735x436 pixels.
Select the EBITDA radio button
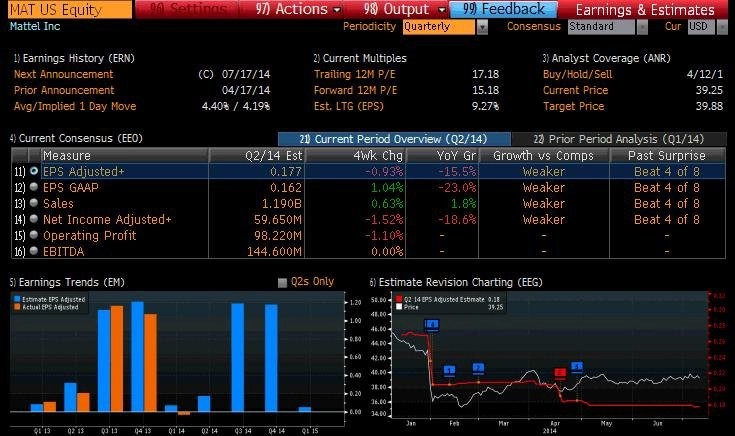pyautogui.click(x=34, y=251)
